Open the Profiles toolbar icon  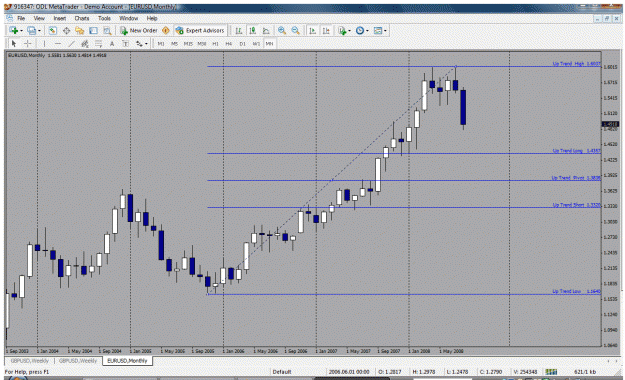click(x=31, y=31)
